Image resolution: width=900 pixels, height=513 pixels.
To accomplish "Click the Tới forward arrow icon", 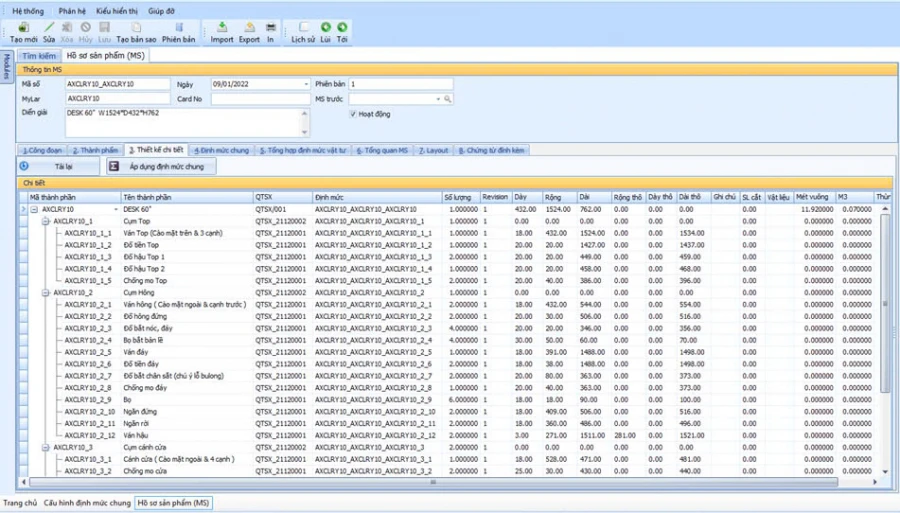I will [x=342, y=27].
